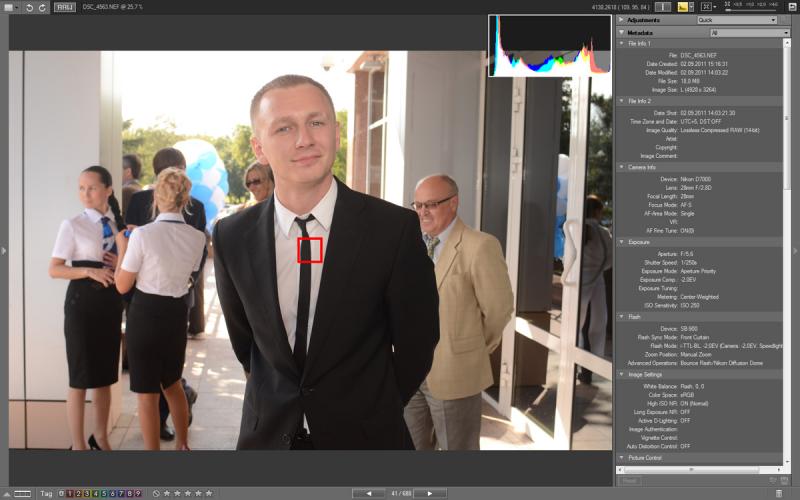800x500 pixels.
Task: Click the Tag label in status bar
Action: [46, 493]
